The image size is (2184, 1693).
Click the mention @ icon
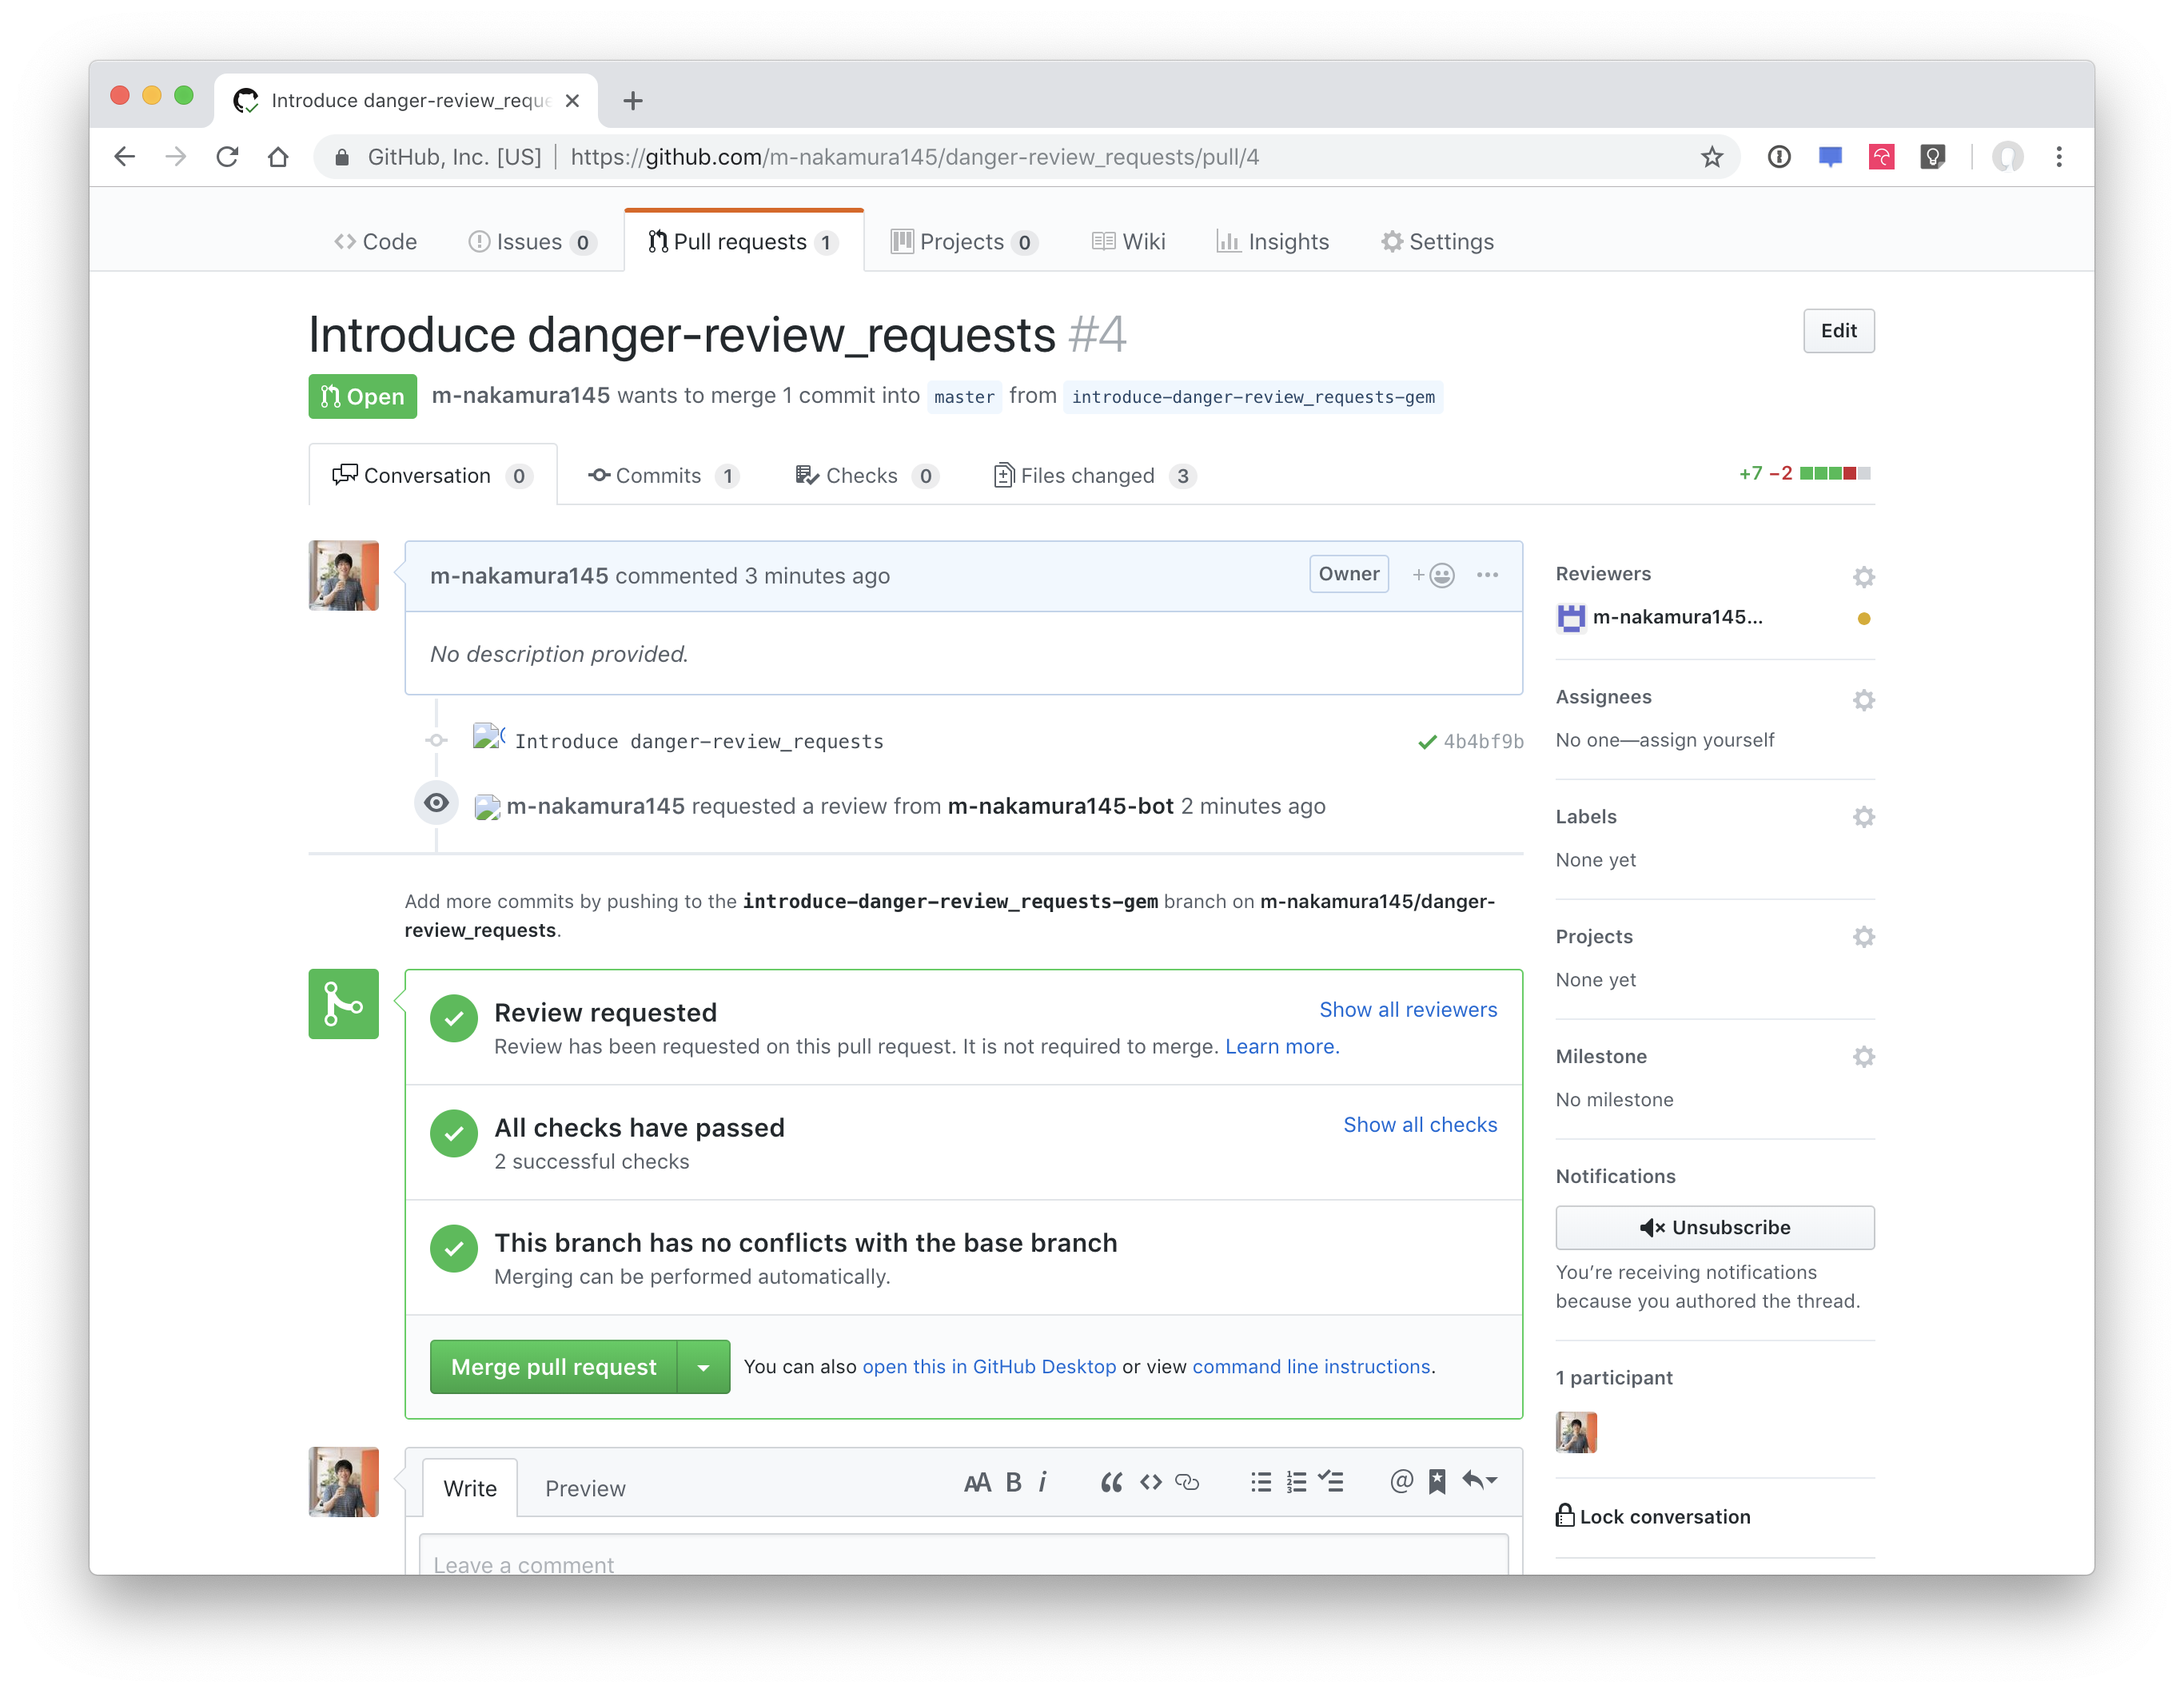pyautogui.click(x=1400, y=1481)
